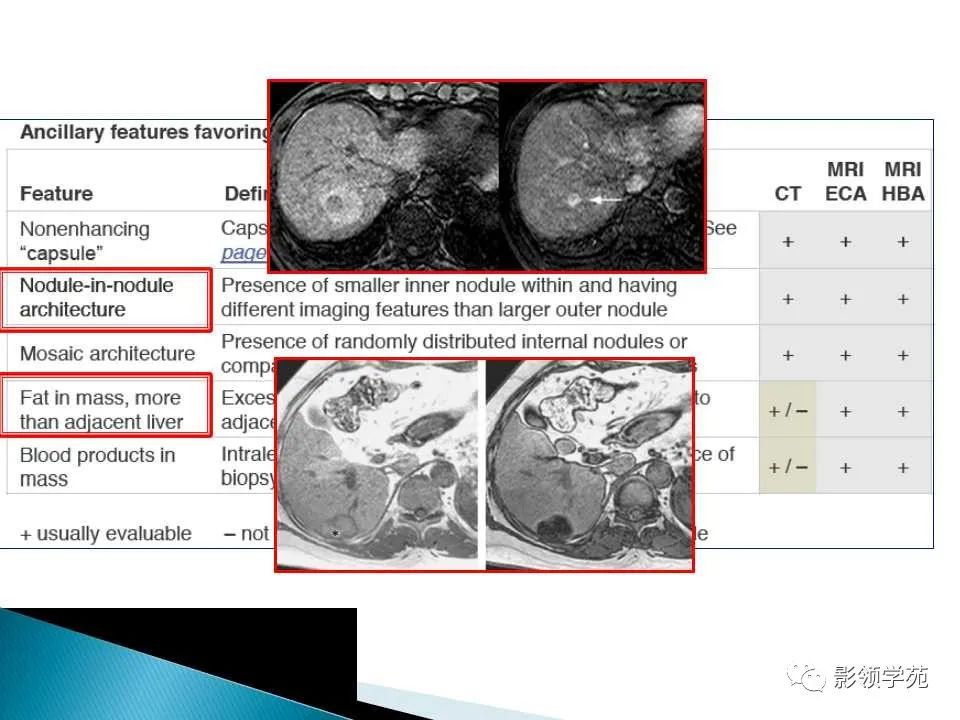
Task: Select the 'Nodule-in-nodule architecture' highlighted box
Action: (x=106, y=299)
